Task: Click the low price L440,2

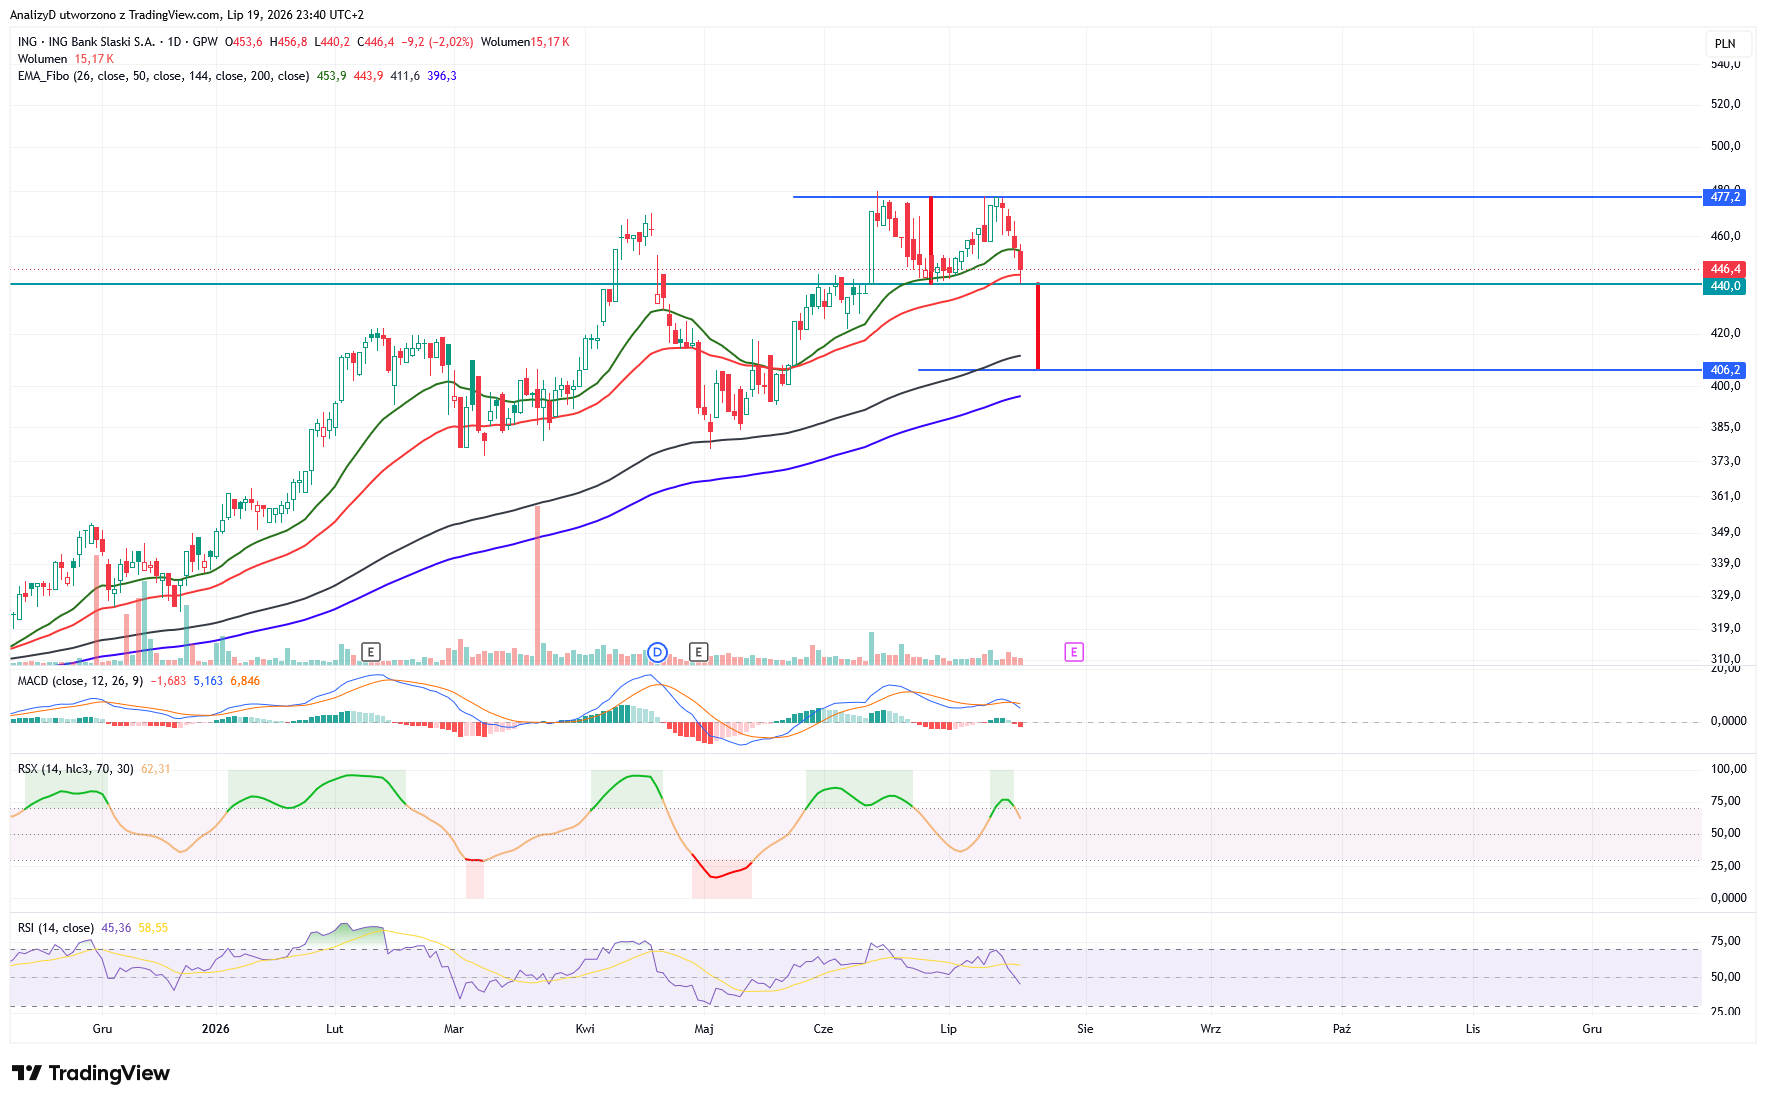Action: click(332, 42)
